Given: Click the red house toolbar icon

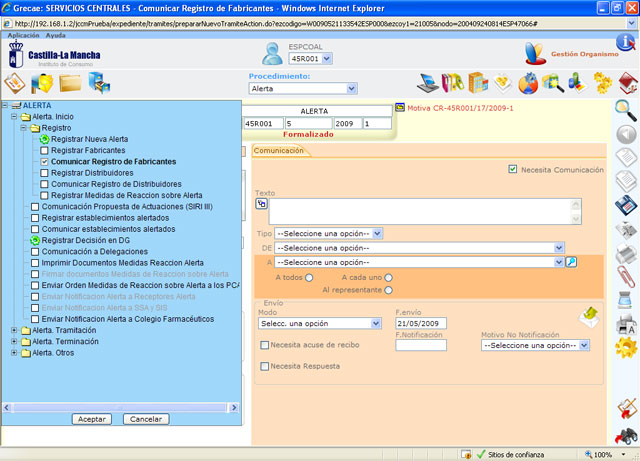Looking at the screenshot, I should pyautogui.click(x=628, y=83).
